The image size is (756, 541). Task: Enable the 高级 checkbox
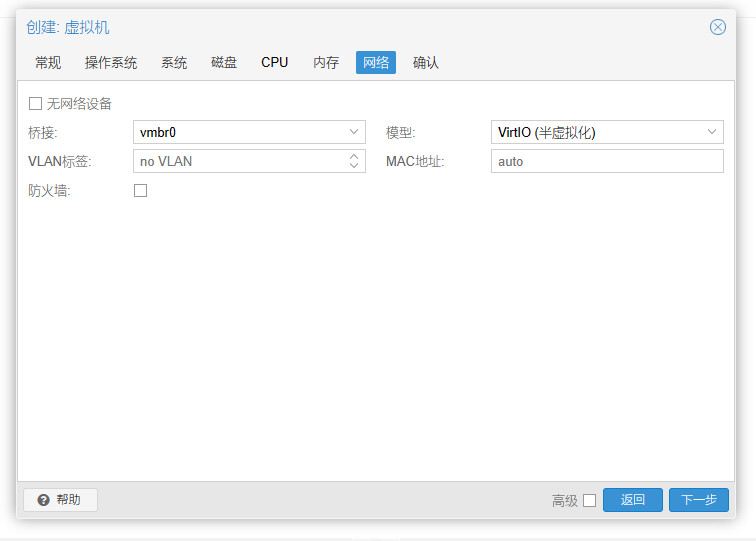pos(589,500)
